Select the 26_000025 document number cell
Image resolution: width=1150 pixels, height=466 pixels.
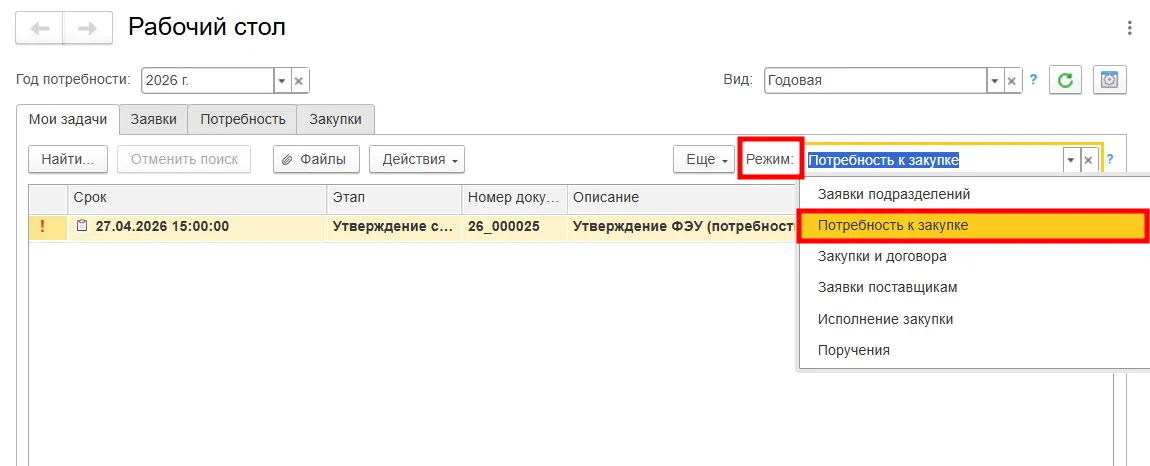click(515, 227)
